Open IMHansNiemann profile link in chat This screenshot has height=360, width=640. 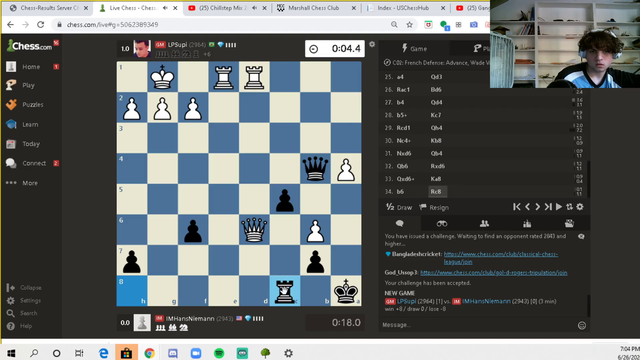tap(486, 301)
